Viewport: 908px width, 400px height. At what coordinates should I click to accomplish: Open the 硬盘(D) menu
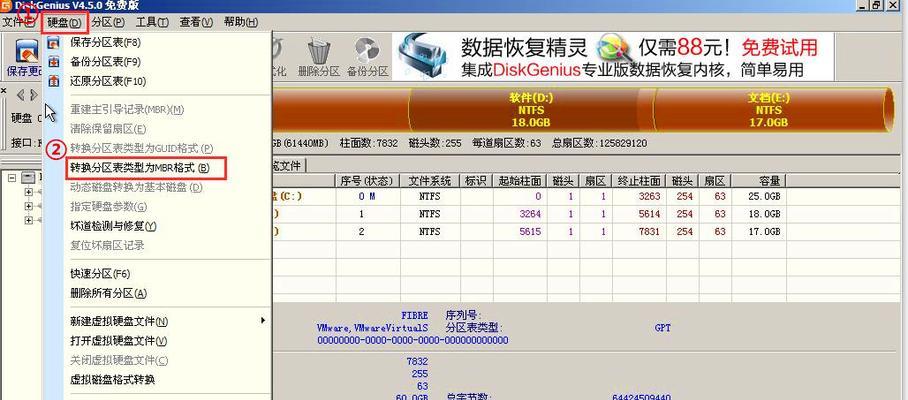(x=65, y=23)
